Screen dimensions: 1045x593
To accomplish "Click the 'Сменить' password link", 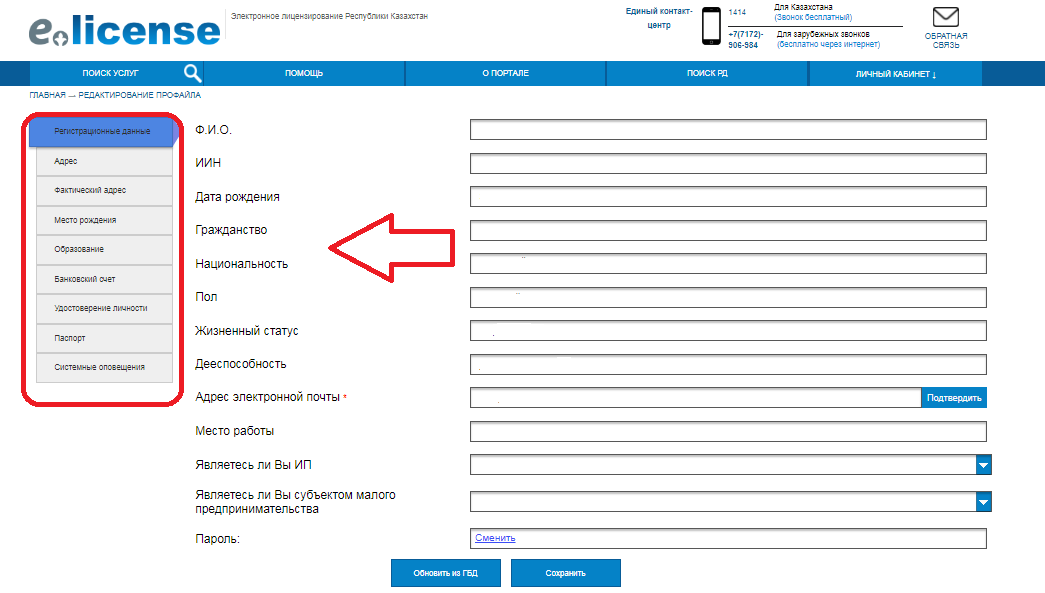I will 495,538.
